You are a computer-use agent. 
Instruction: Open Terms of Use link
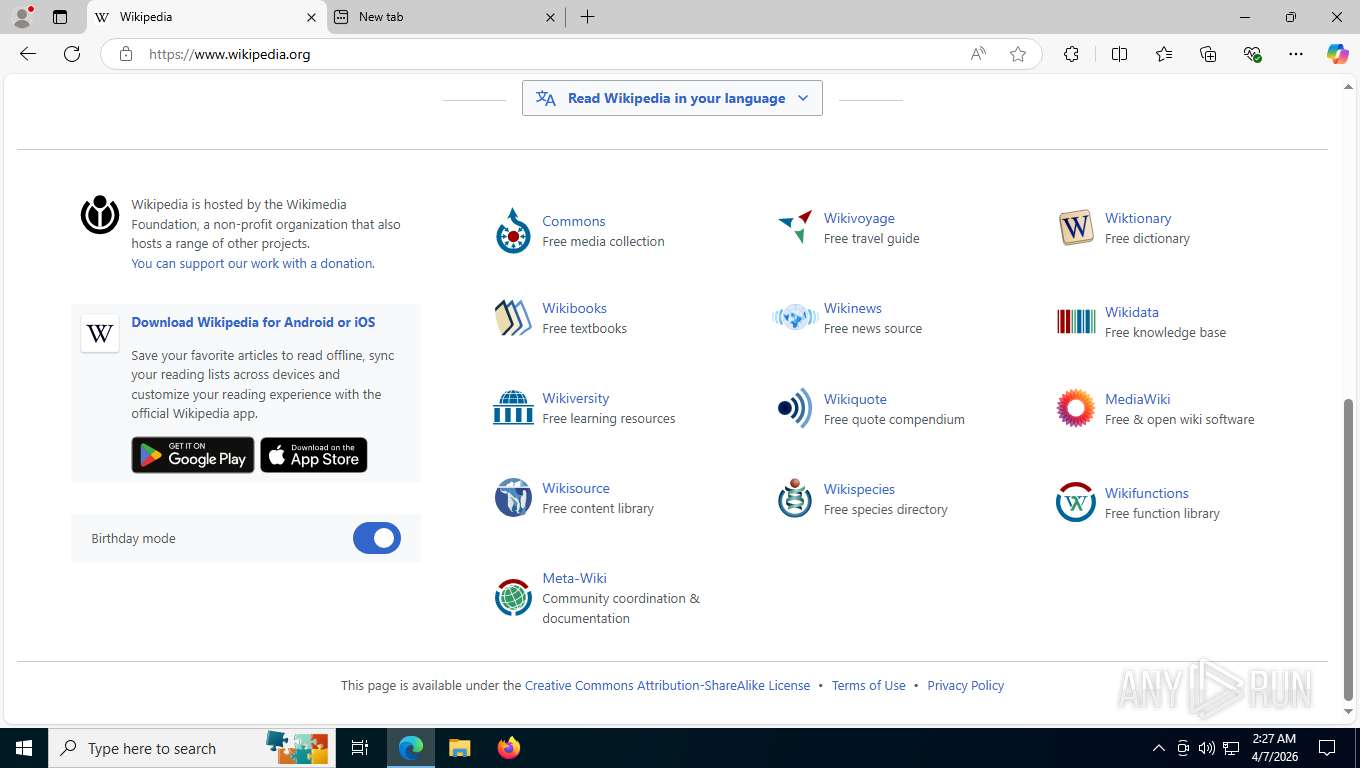pos(868,685)
